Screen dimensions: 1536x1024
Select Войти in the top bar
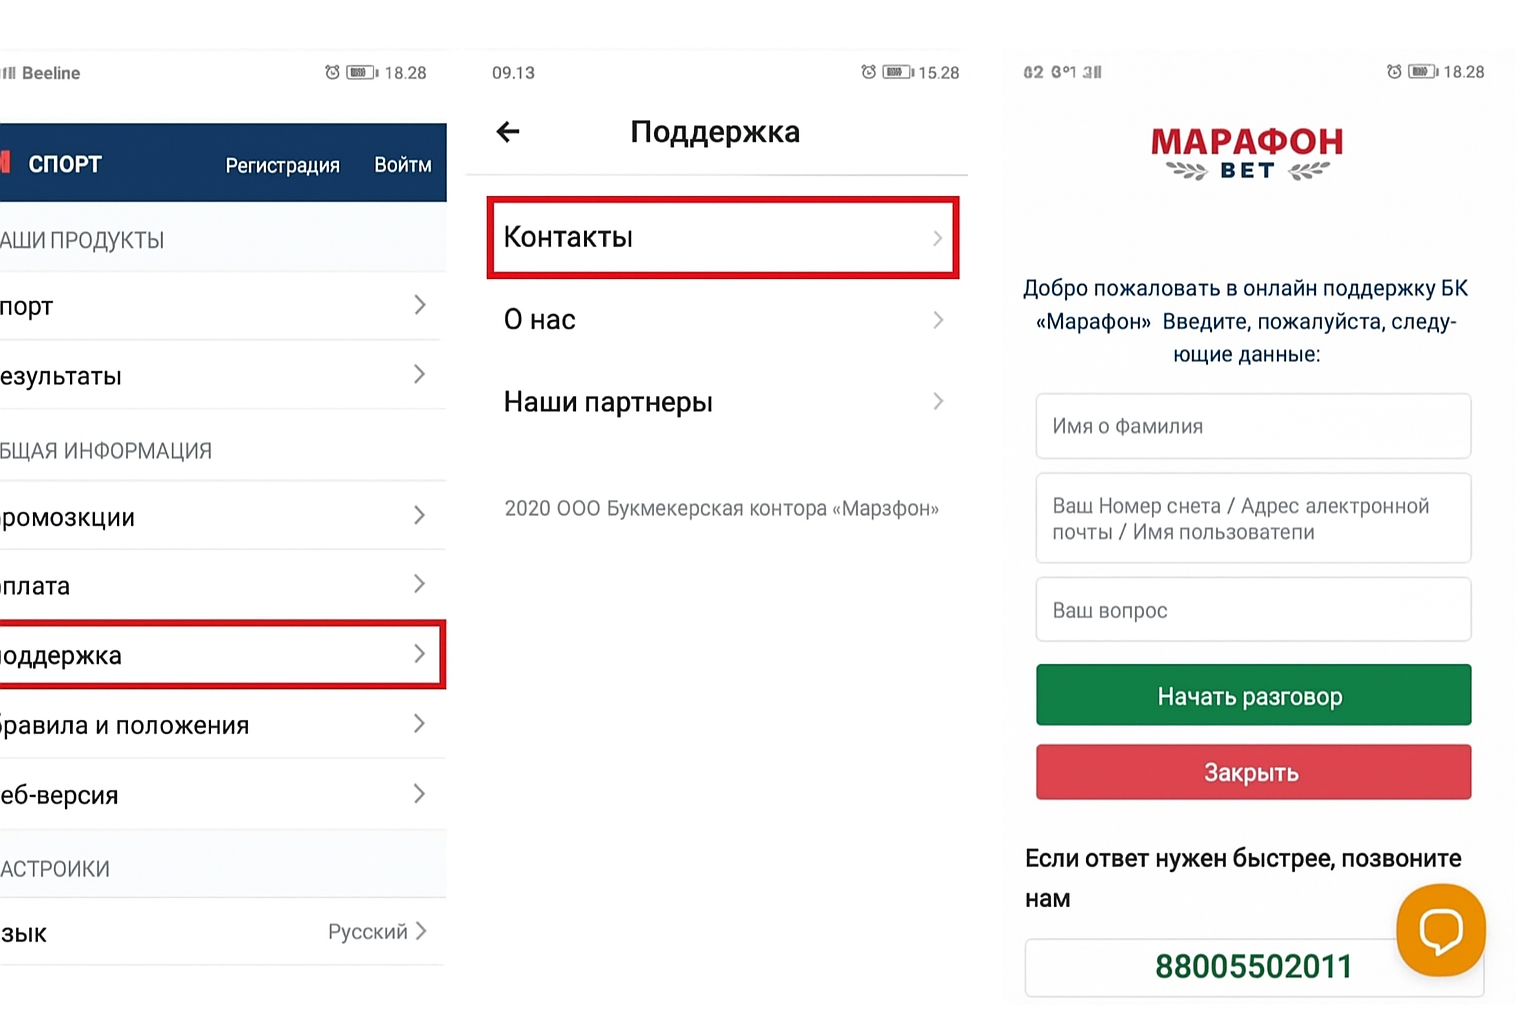pyautogui.click(x=403, y=164)
